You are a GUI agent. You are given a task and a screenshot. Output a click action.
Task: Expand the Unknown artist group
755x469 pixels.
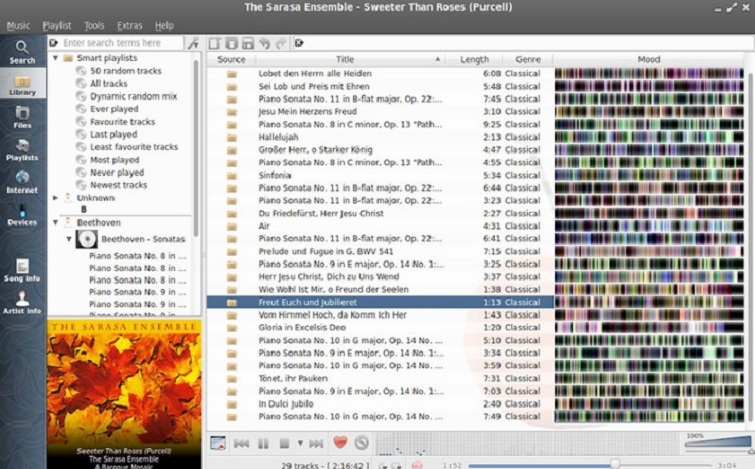click(55, 198)
